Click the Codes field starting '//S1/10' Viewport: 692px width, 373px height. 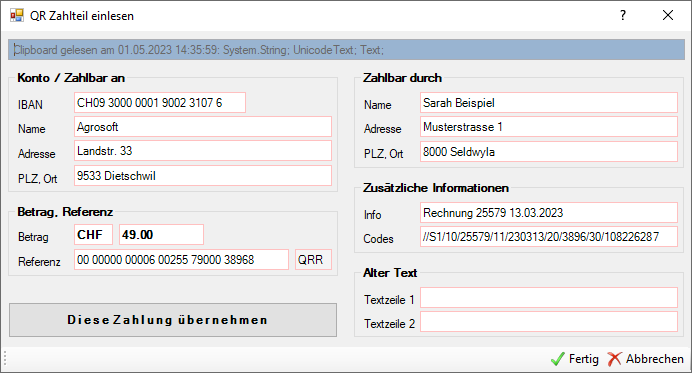click(549, 237)
